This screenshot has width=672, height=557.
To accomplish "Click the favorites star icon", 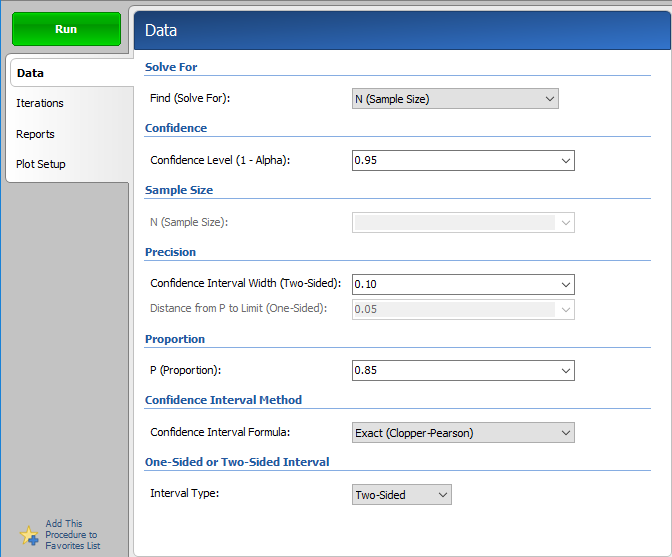I will [x=29, y=535].
